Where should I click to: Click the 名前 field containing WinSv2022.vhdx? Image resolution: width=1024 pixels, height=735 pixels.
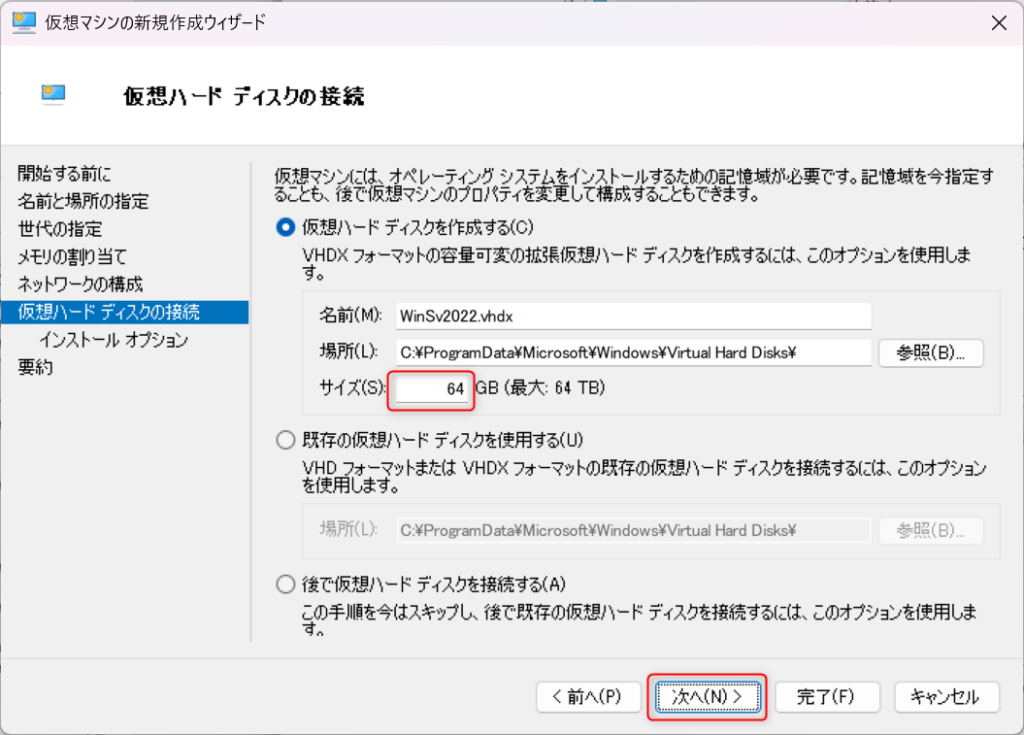[x=633, y=316]
